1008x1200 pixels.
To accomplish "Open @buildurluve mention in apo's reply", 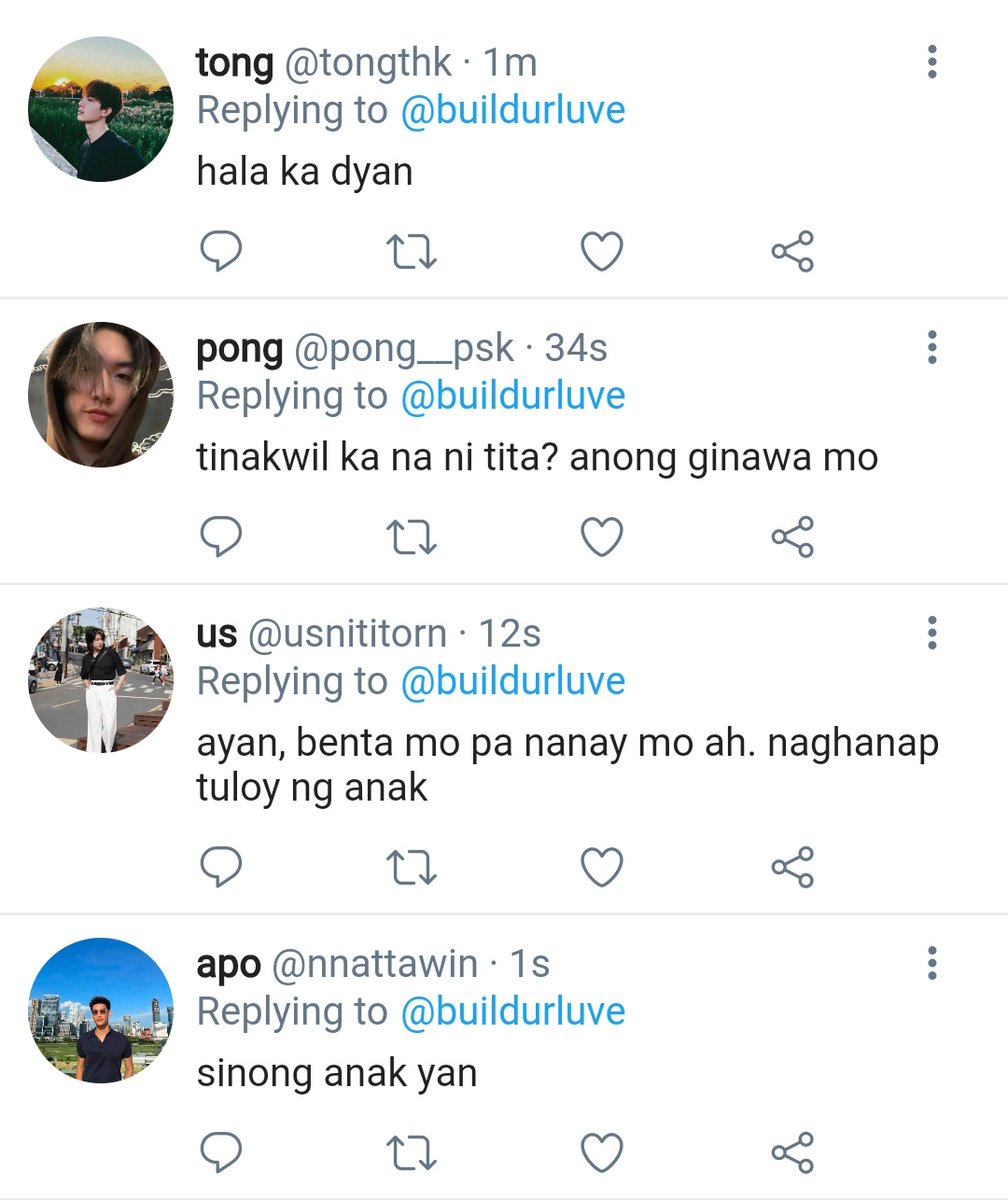I will coord(513,1011).
